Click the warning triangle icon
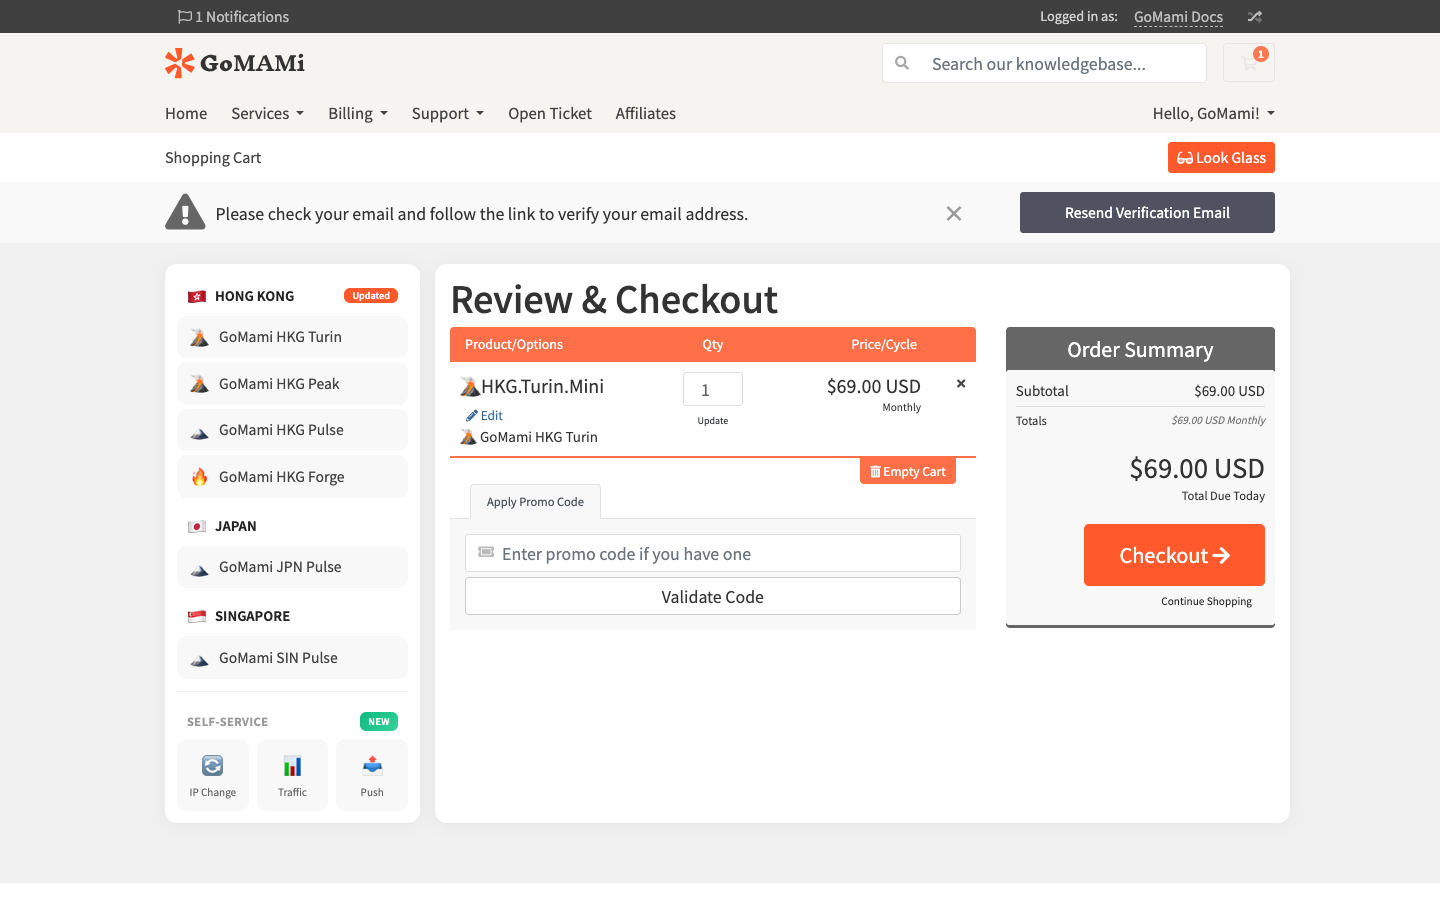 tap(185, 212)
